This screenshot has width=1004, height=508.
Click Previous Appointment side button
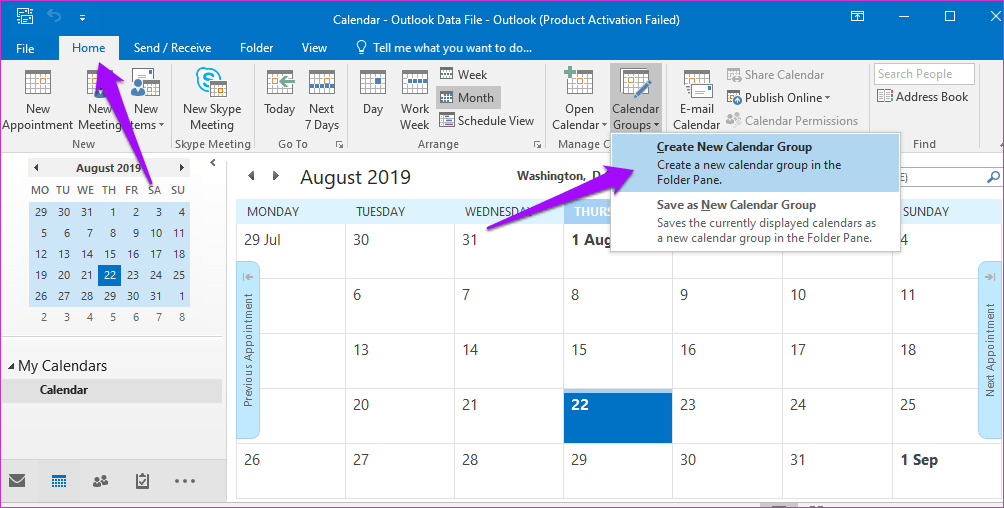coord(248,350)
